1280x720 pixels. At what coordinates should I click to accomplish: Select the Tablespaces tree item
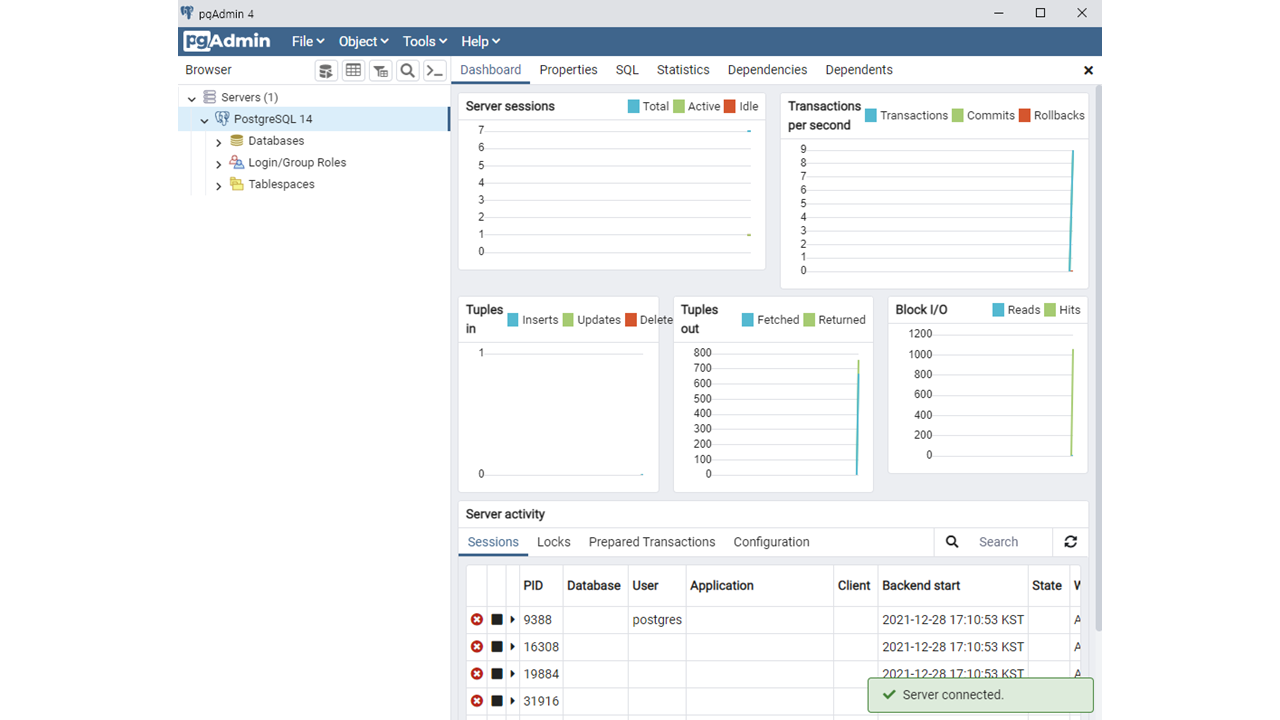(281, 184)
